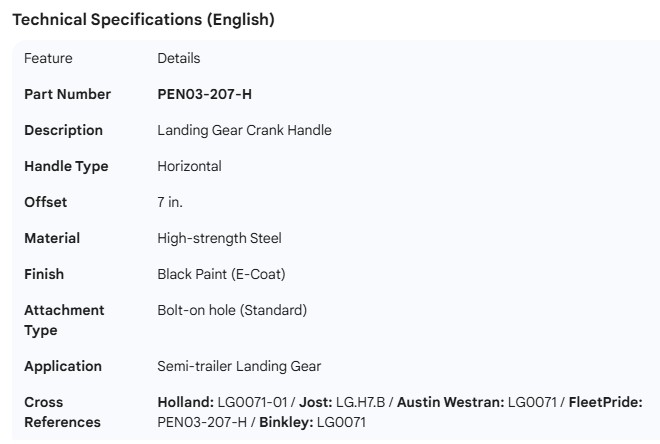
Task: Click the Feature column header
Action: pos(48,58)
